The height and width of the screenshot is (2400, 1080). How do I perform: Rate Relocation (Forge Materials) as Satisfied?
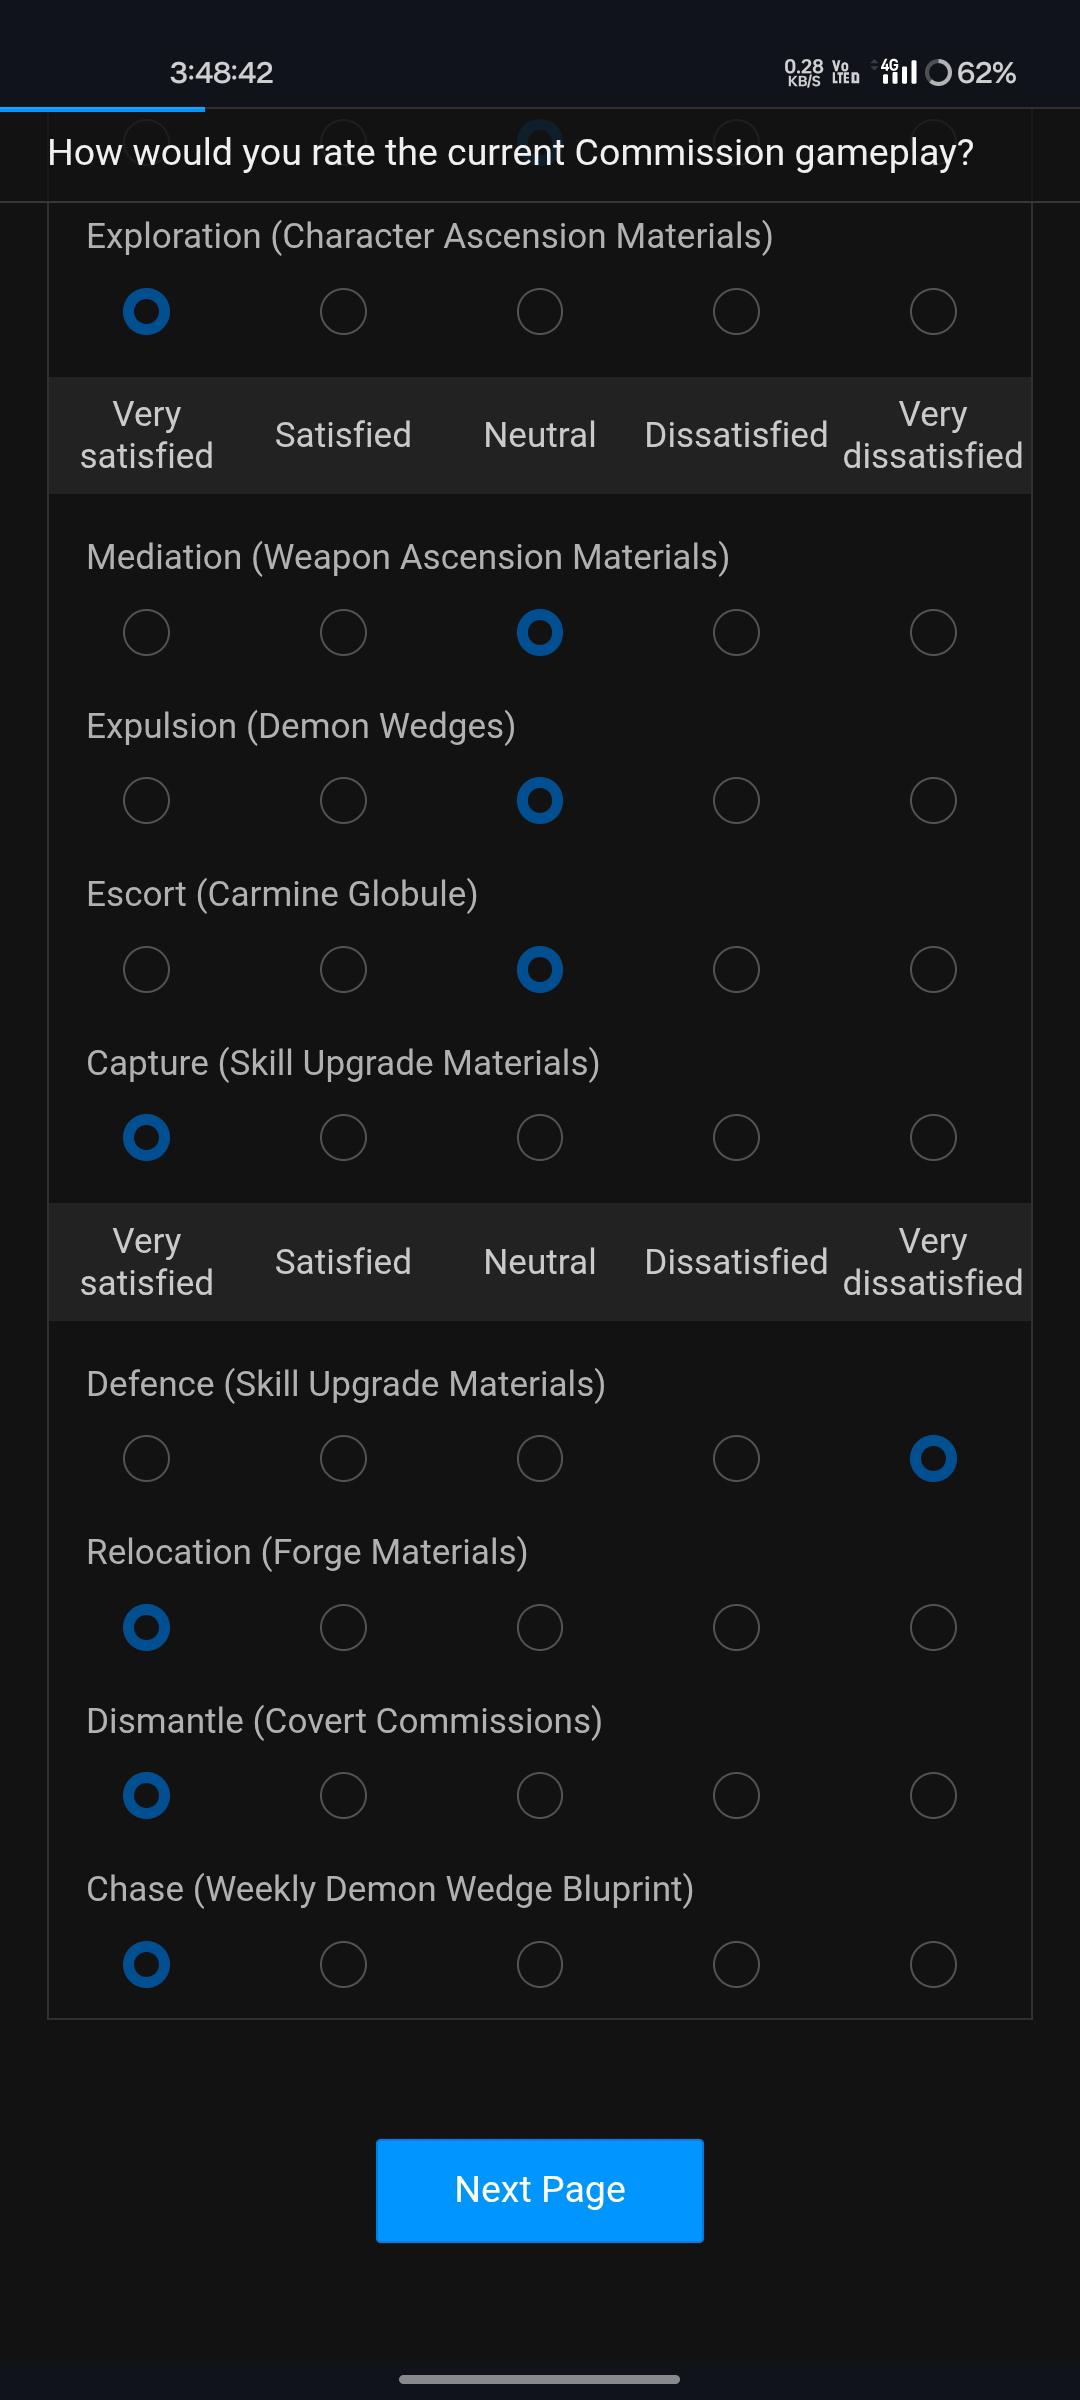click(x=343, y=1628)
